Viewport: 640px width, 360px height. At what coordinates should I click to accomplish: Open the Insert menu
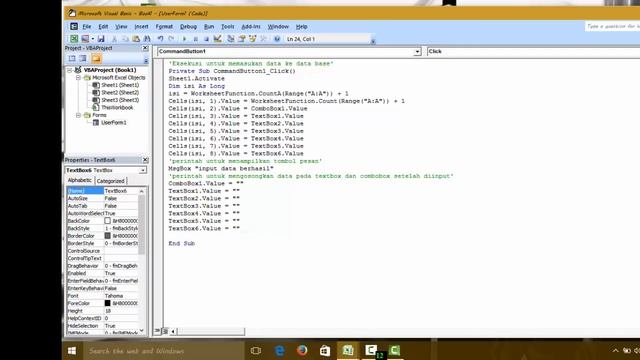pos(141,27)
